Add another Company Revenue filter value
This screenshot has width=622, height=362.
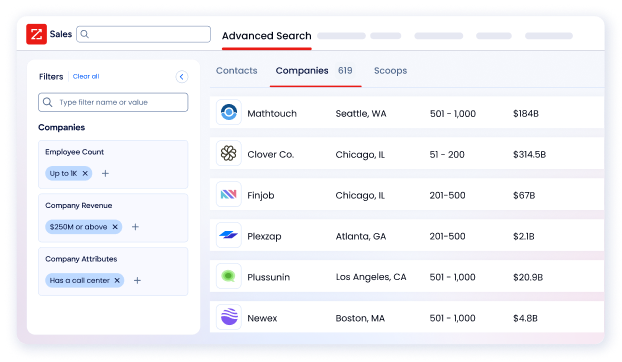pos(135,227)
